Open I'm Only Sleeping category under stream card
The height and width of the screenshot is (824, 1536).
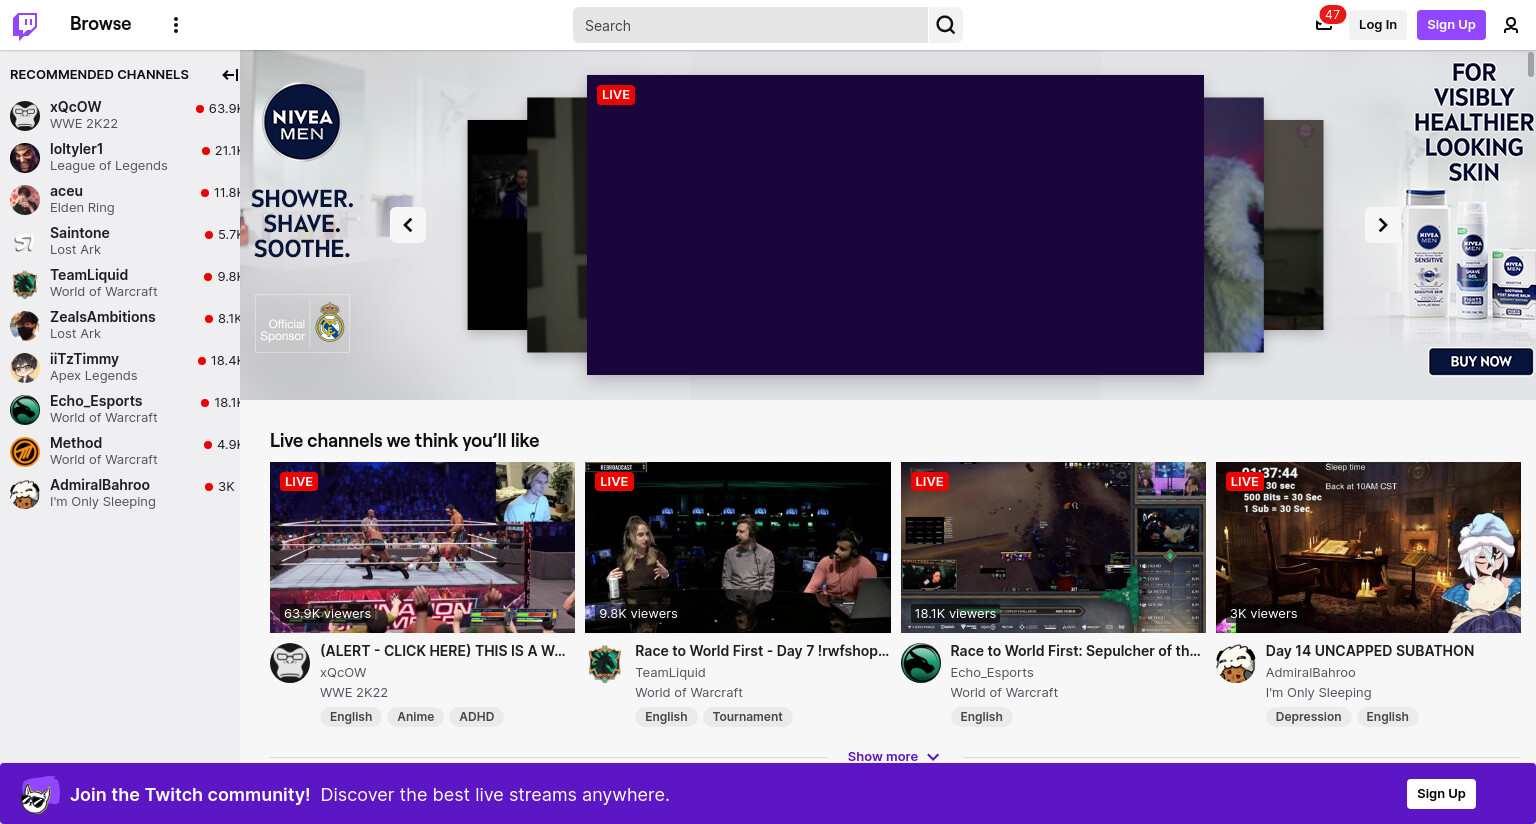click(x=1318, y=693)
